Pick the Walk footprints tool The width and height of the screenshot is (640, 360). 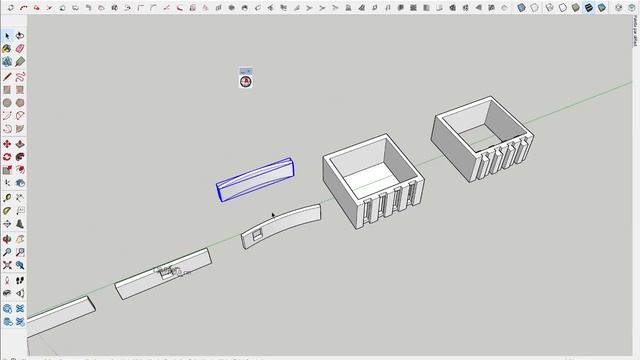[20, 280]
